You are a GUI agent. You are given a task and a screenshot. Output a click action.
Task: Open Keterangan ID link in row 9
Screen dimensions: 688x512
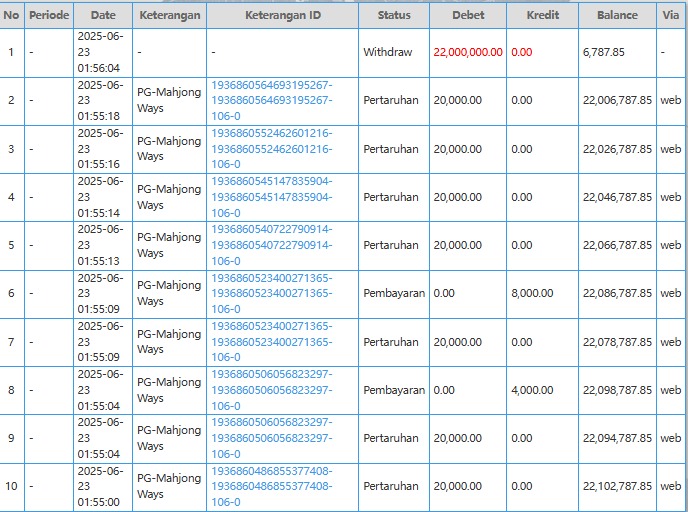(x=272, y=438)
